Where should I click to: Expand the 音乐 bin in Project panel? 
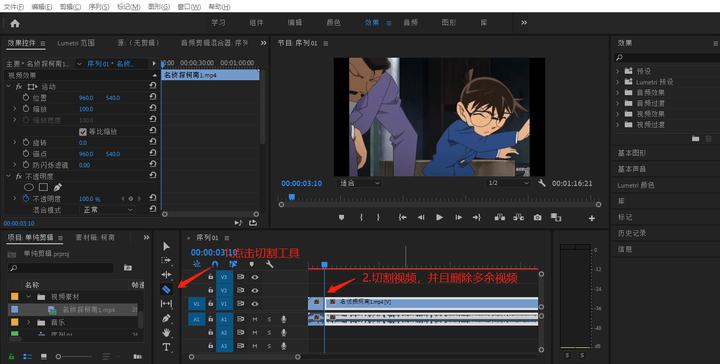28,323
